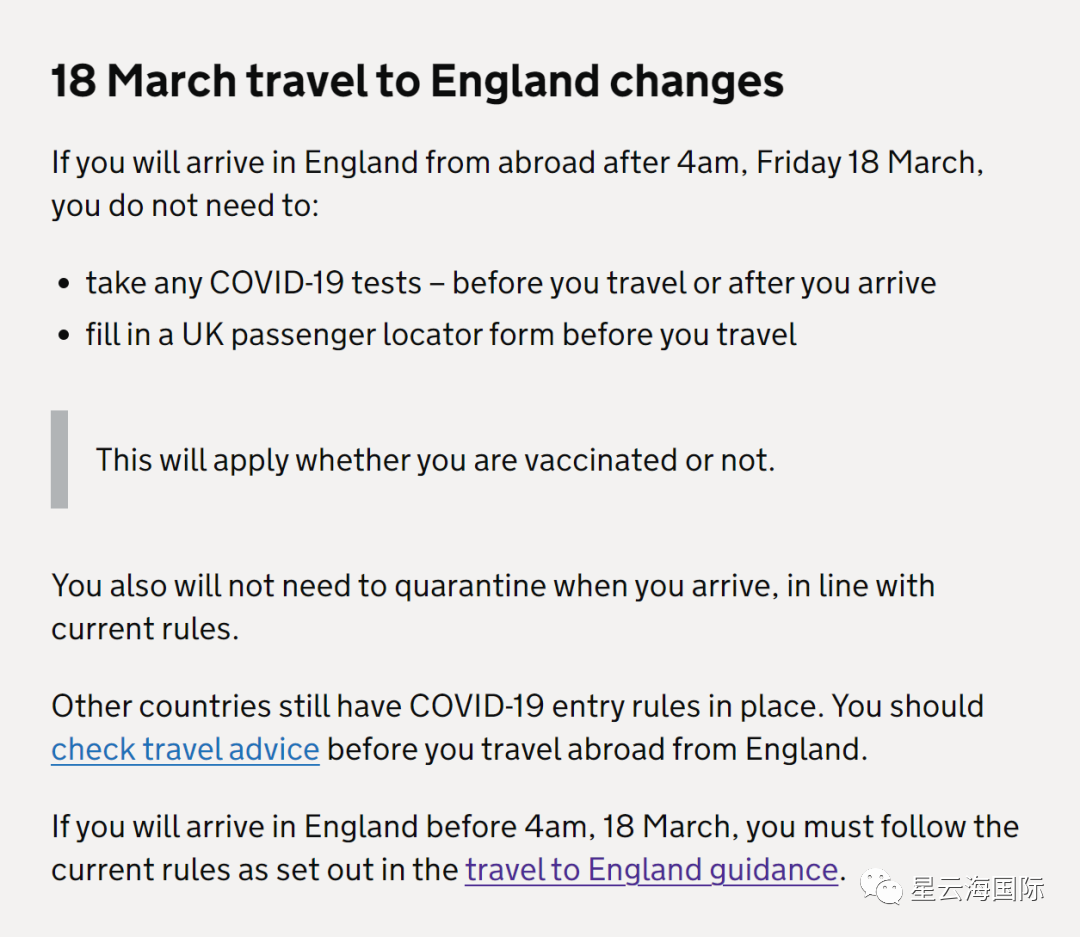Click the 星云海国际 watermark text
Image resolution: width=1080 pixels, height=937 pixels.
tap(976, 888)
